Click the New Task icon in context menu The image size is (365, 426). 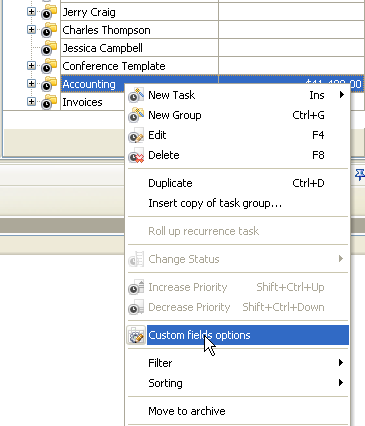pyautogui.click(x=136, y=95)
